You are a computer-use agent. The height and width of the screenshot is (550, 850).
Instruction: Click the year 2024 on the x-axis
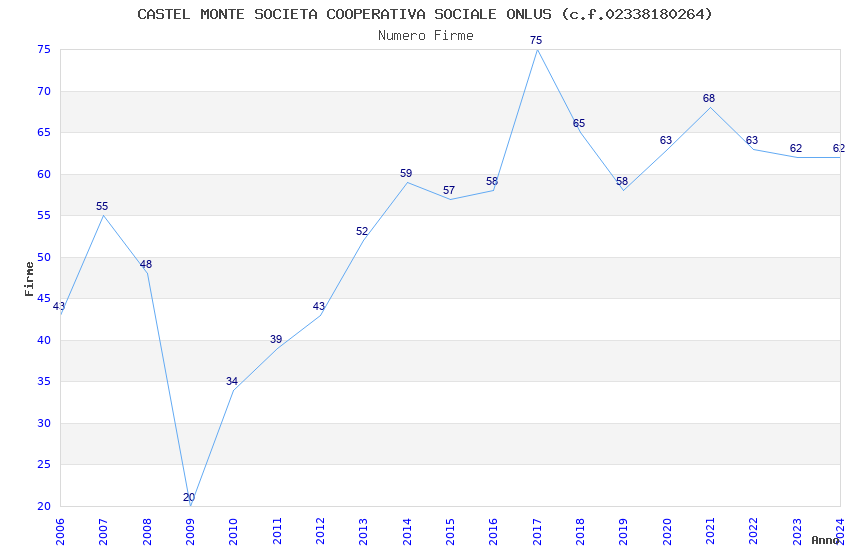[x=840, y=531]
